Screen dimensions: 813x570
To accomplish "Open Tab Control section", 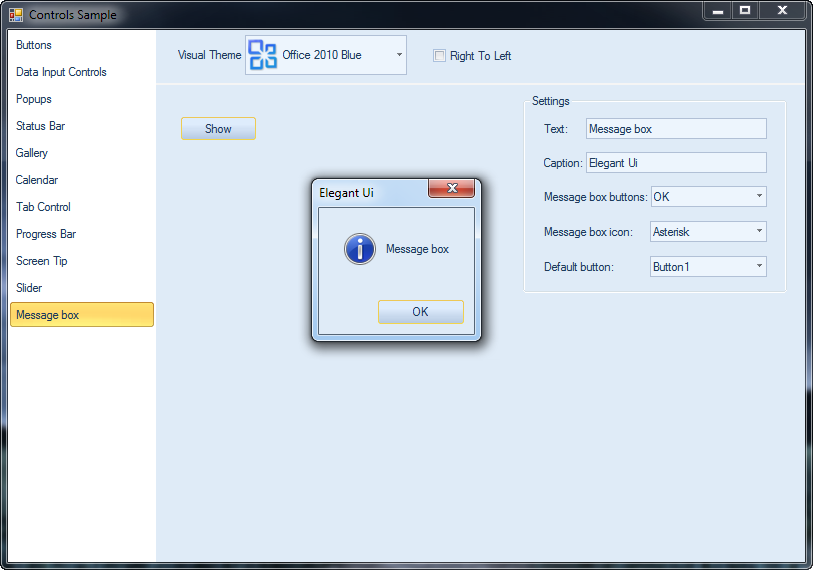I will pyautogui.click(x=82, y=207).
